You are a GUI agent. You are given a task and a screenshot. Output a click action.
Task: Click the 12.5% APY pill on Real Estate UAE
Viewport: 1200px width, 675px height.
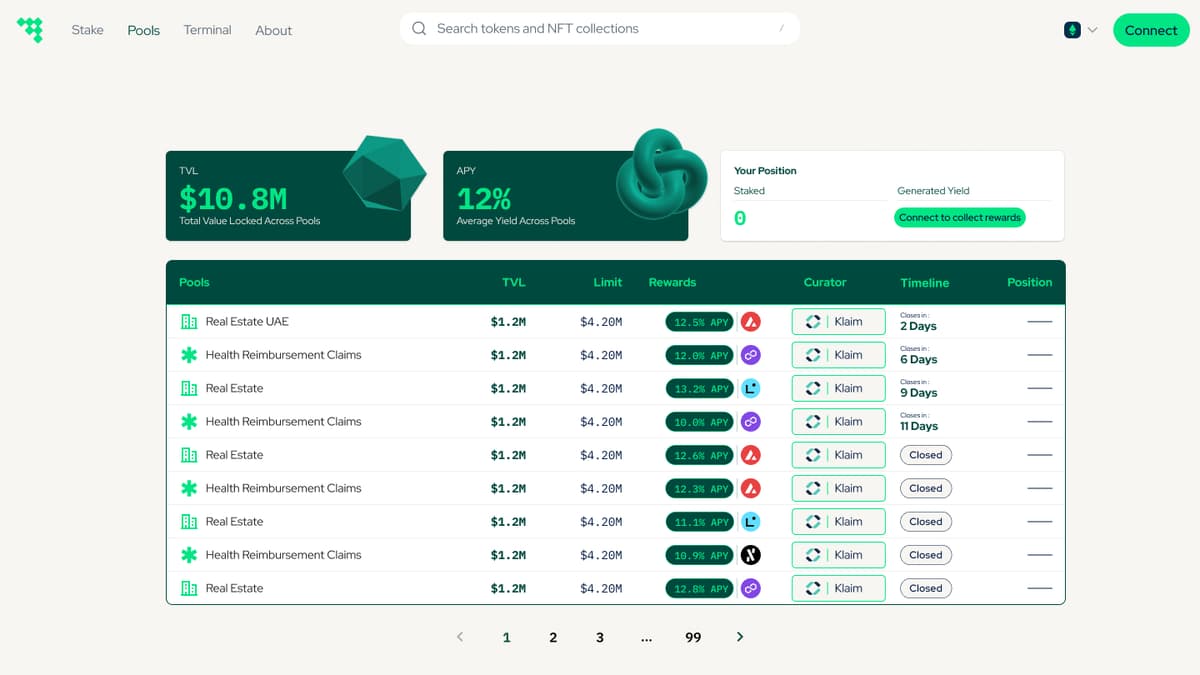tap(699, 321)
